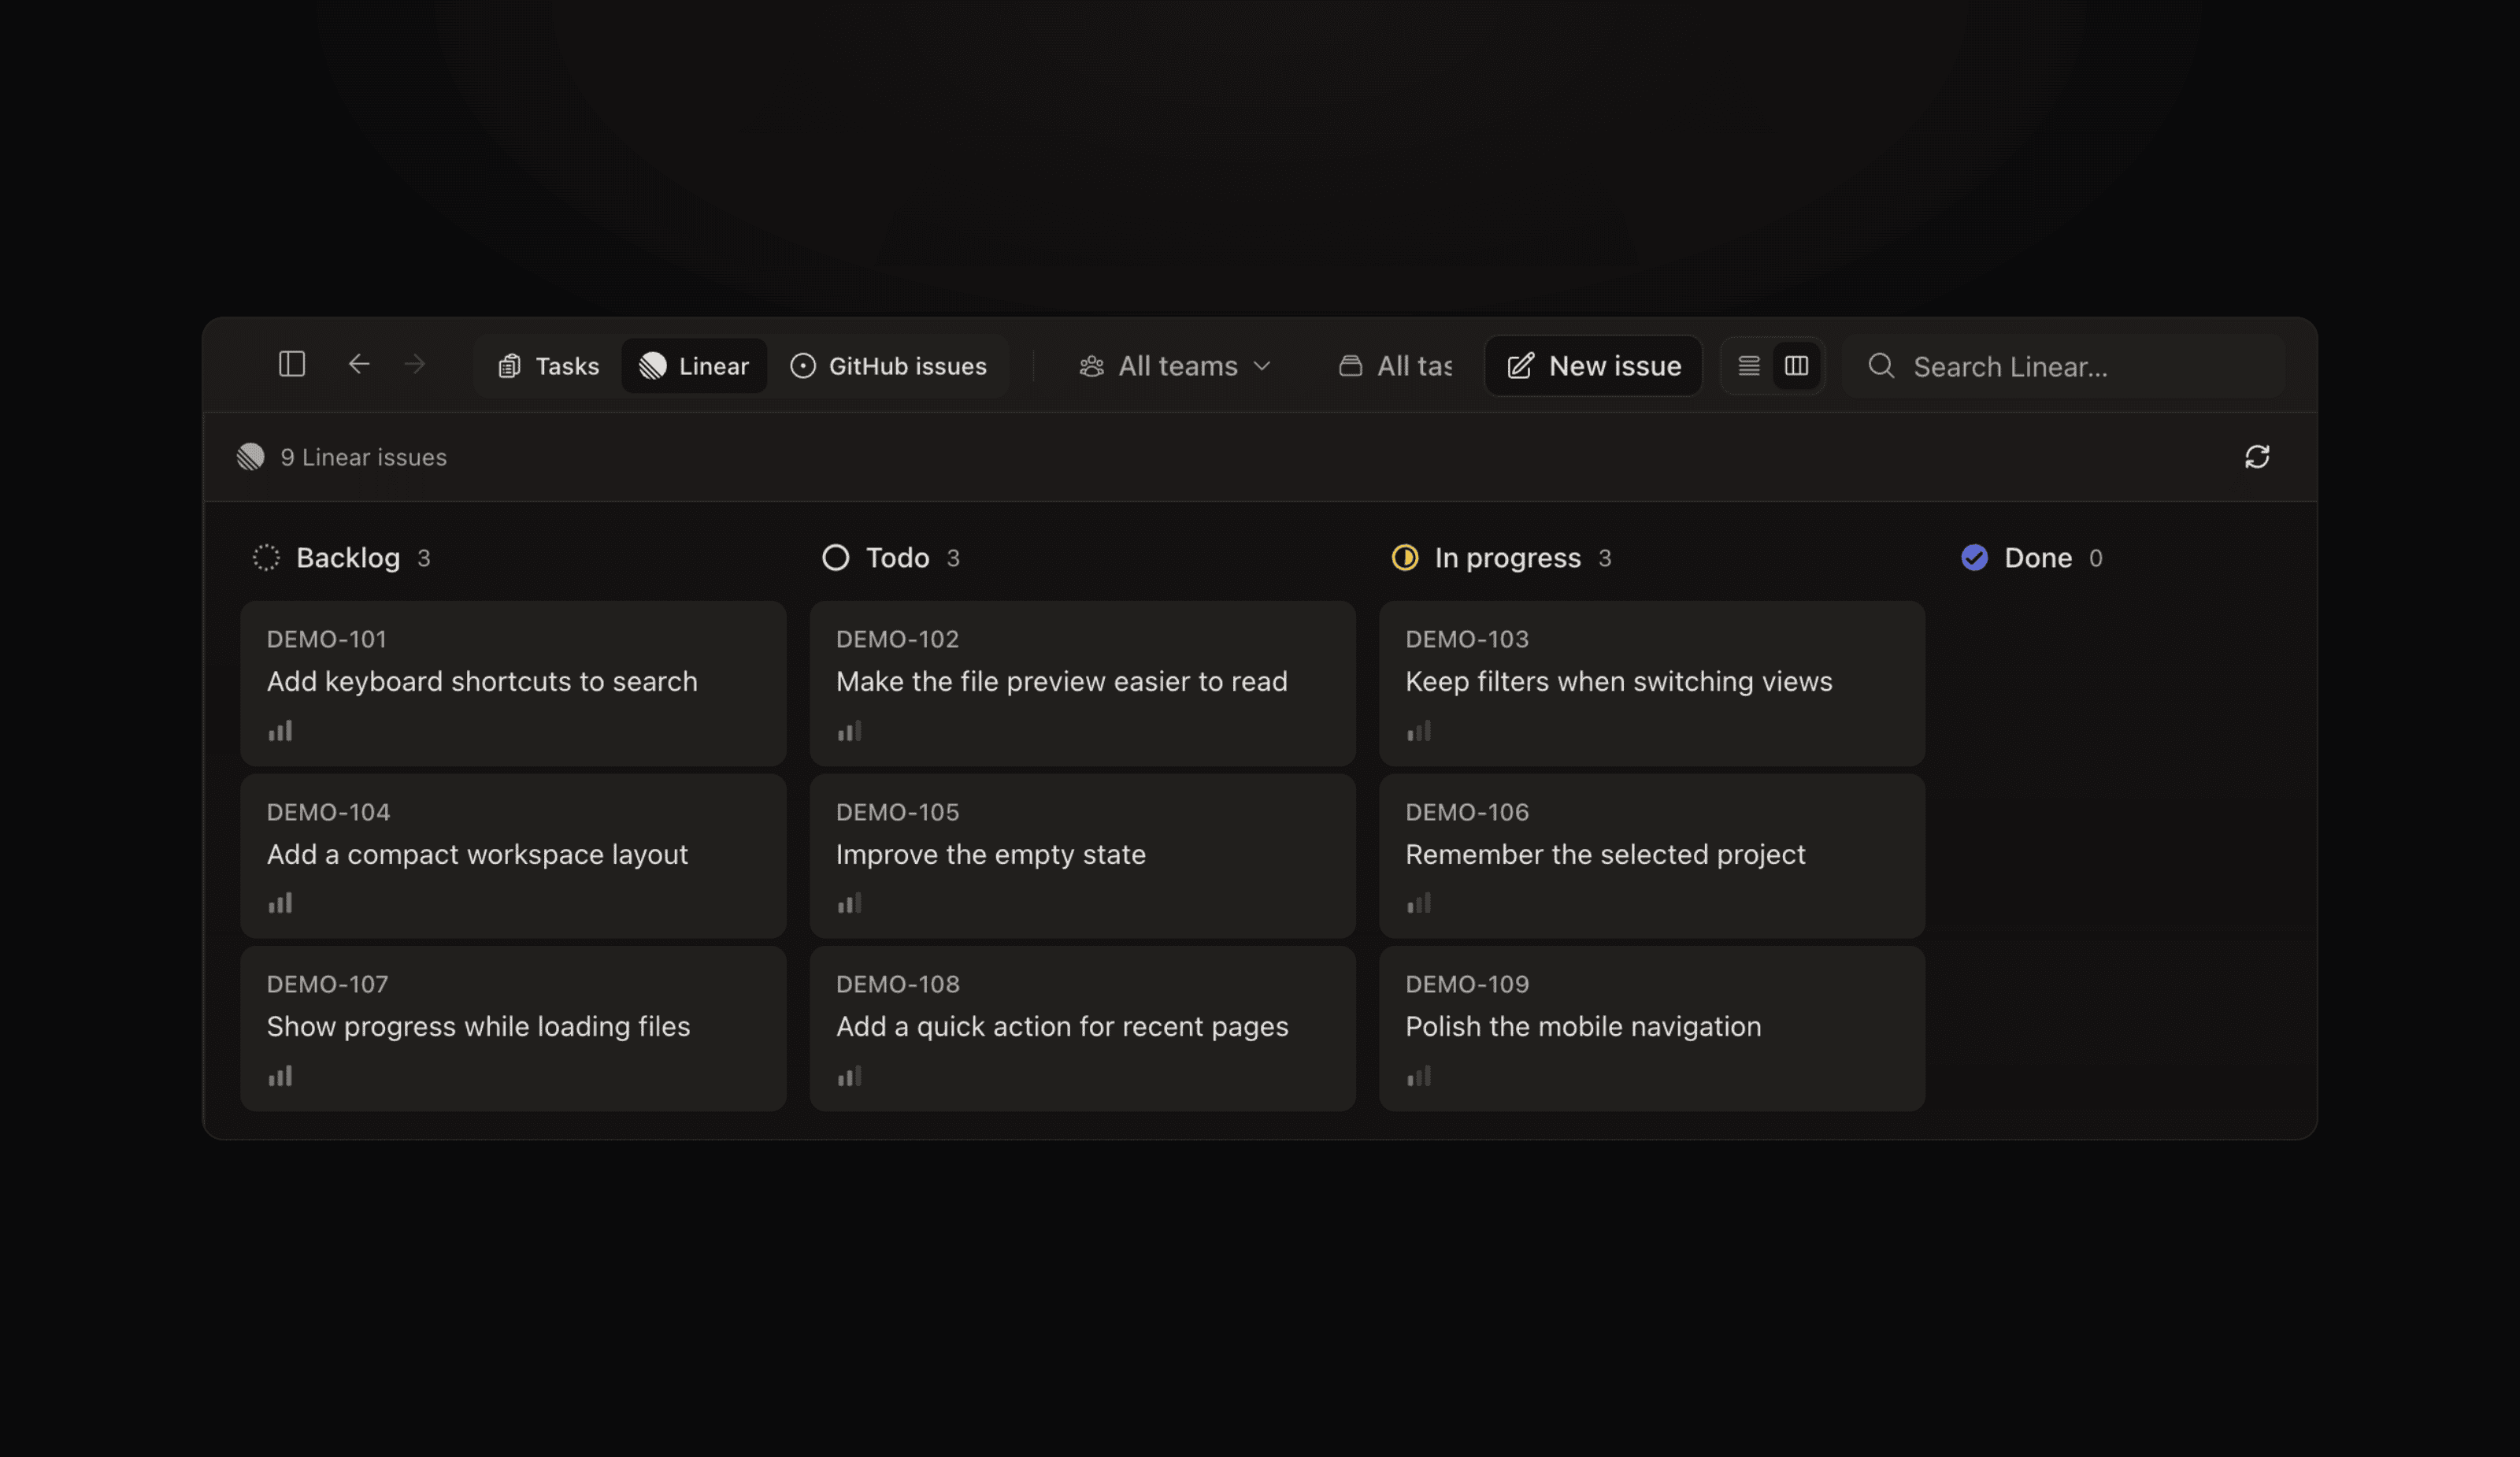Viewport: 2520px width, 1457px height.
Task: Click priority bars icon on DEMO-108 card
Action: pyautogui.click(x=849, y=1076)
